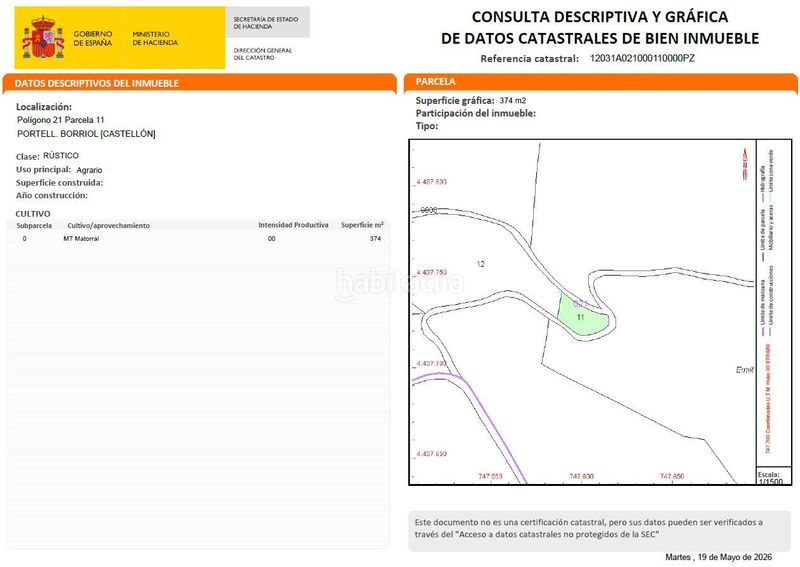The image size is (800, 567).
Task: Click the Spanish coat of arms emblem
Action: coord(43,37)
